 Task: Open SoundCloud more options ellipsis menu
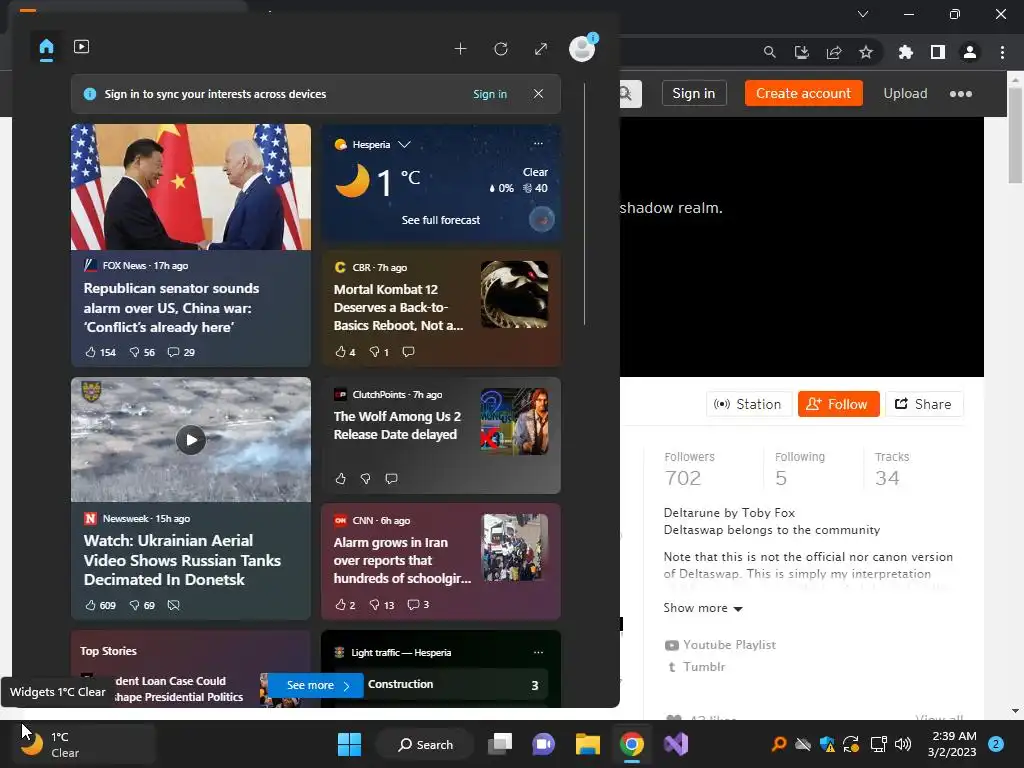(961, 93)
